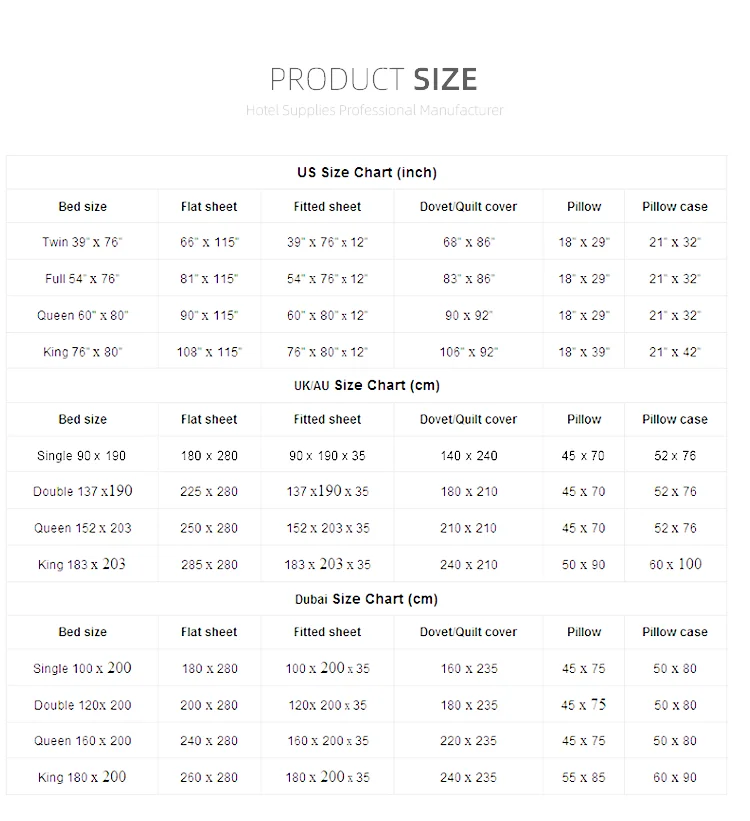Click the Single 100 x 200 bed size cell
Image resolution: width=750 pixels, height=821 pixels.
click(x=82, y=668)
